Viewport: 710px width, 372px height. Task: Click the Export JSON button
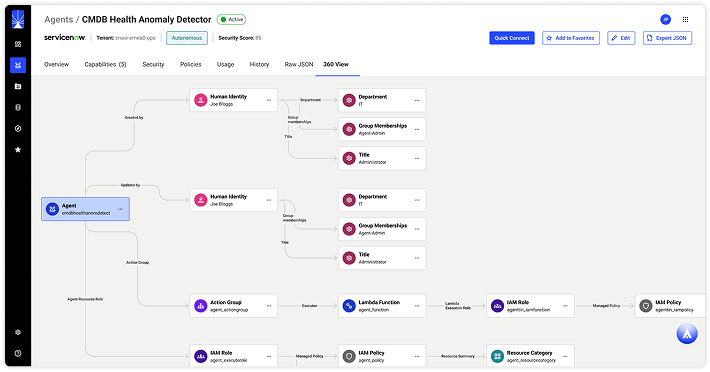pos(667,38)
